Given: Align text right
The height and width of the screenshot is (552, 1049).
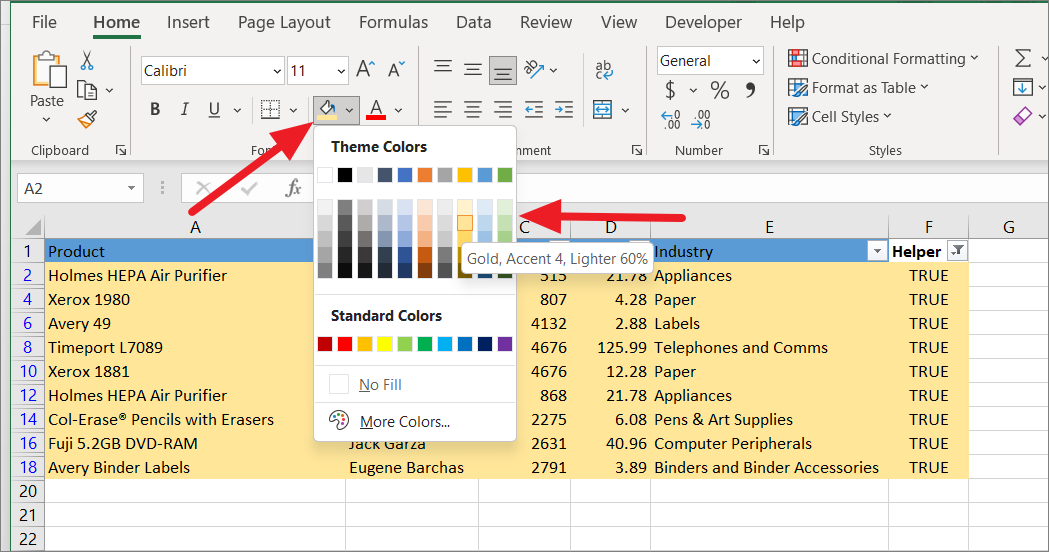Looking at the screenshot, I should [502, 110].
